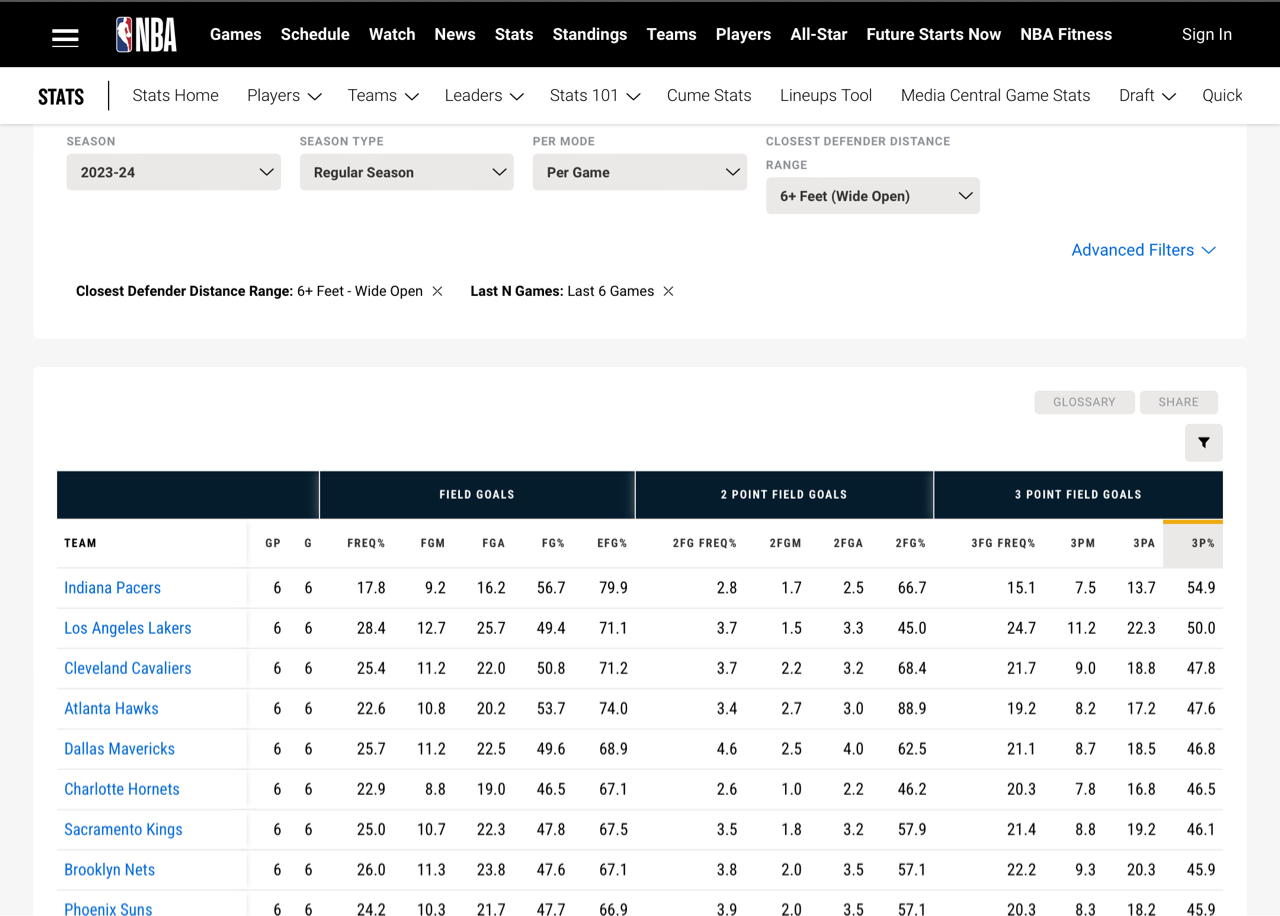Open Cume Stats page
Screen dimensions: 1280x916
tap(709, 95)
